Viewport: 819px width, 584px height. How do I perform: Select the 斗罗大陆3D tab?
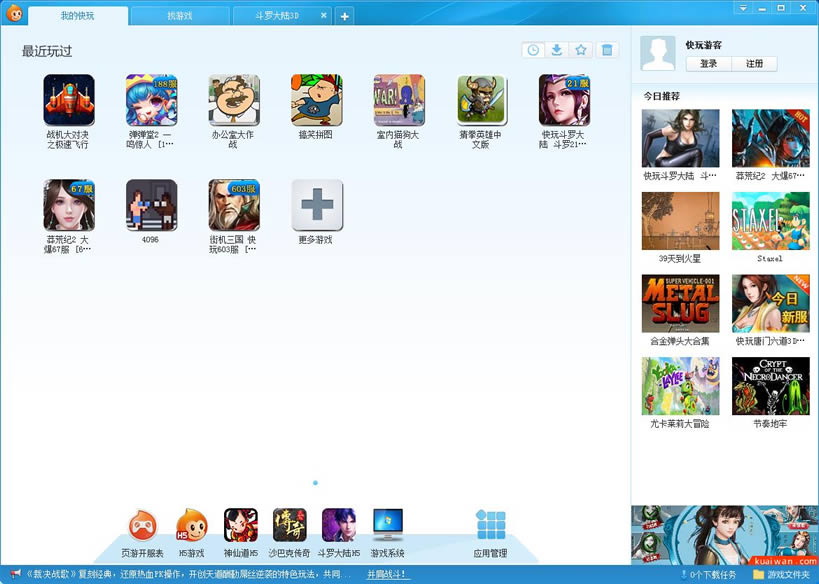(277, 16)
